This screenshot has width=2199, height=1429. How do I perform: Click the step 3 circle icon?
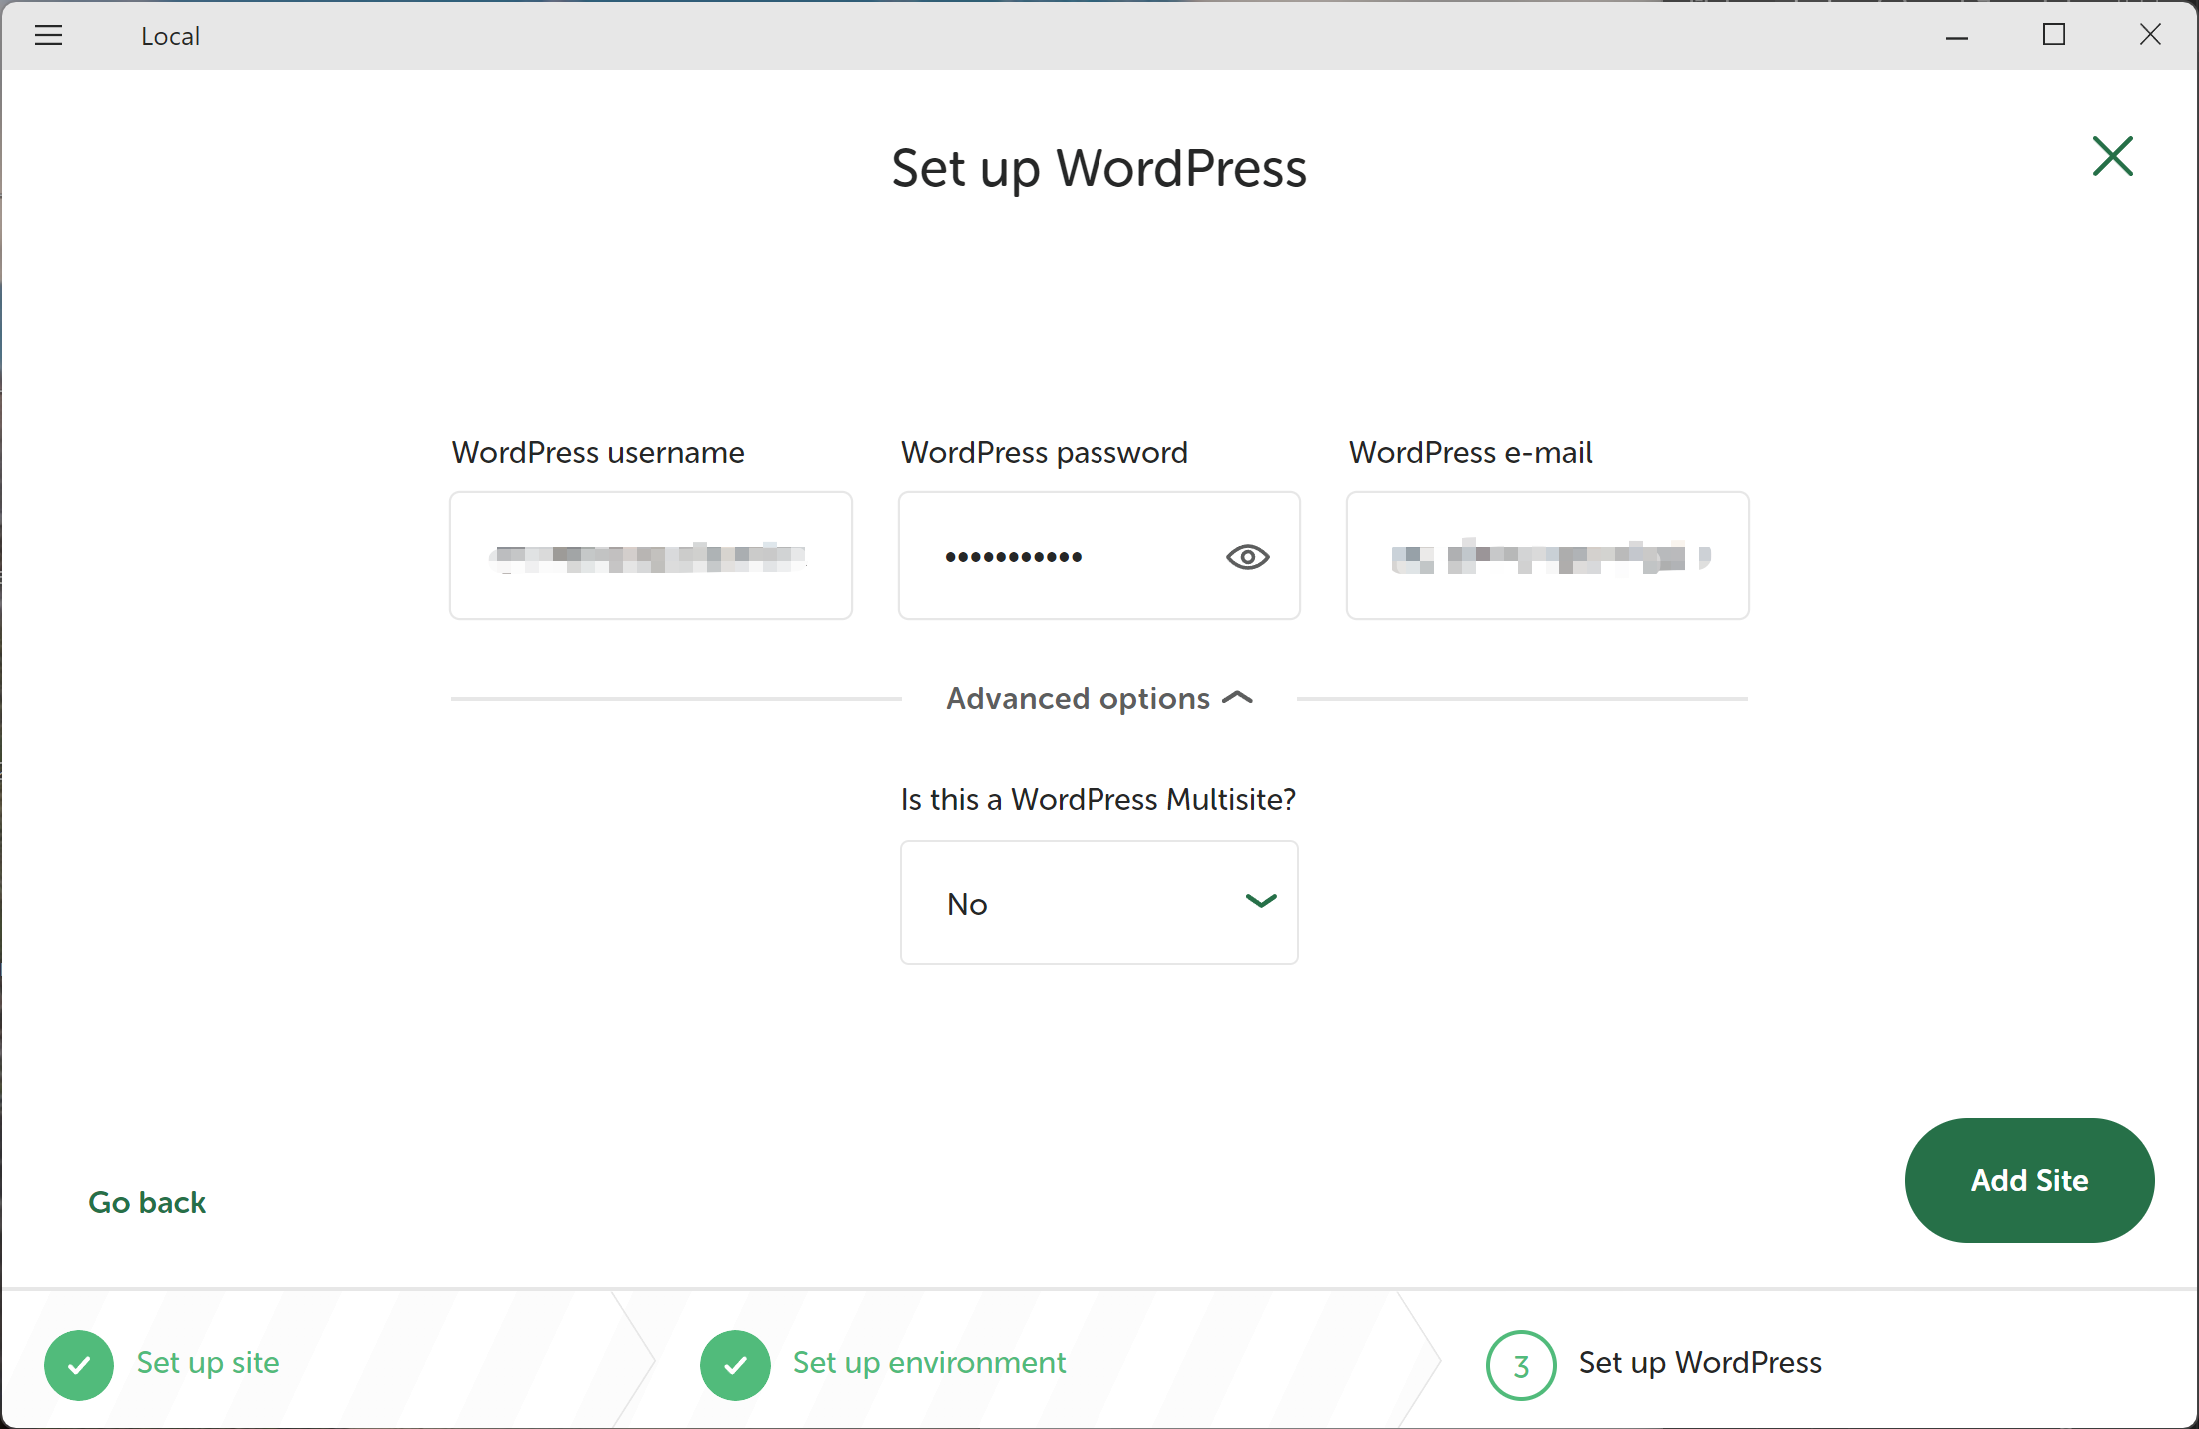pos(1520,1365)
